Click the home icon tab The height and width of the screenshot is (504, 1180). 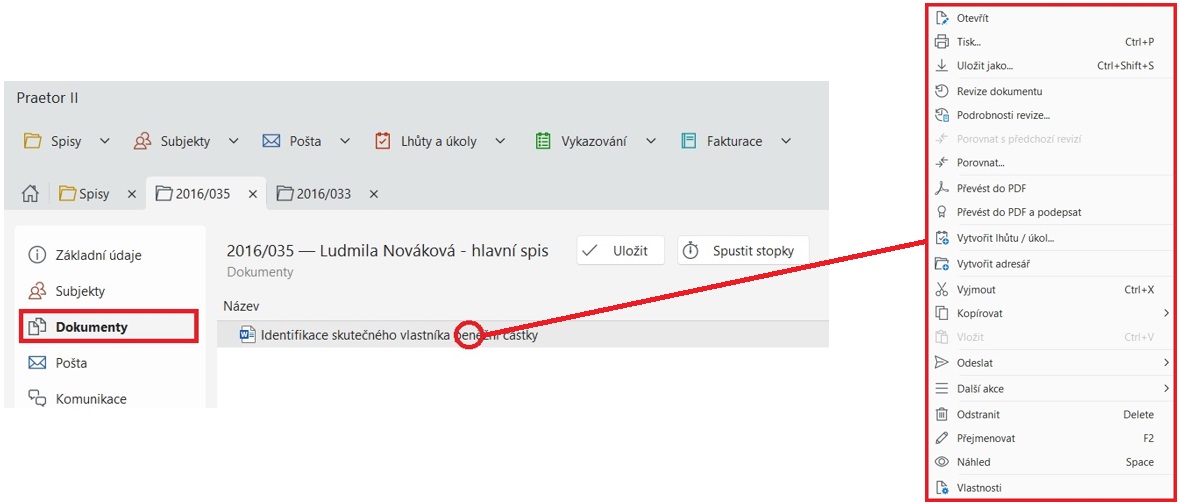[x=29, y=194]
